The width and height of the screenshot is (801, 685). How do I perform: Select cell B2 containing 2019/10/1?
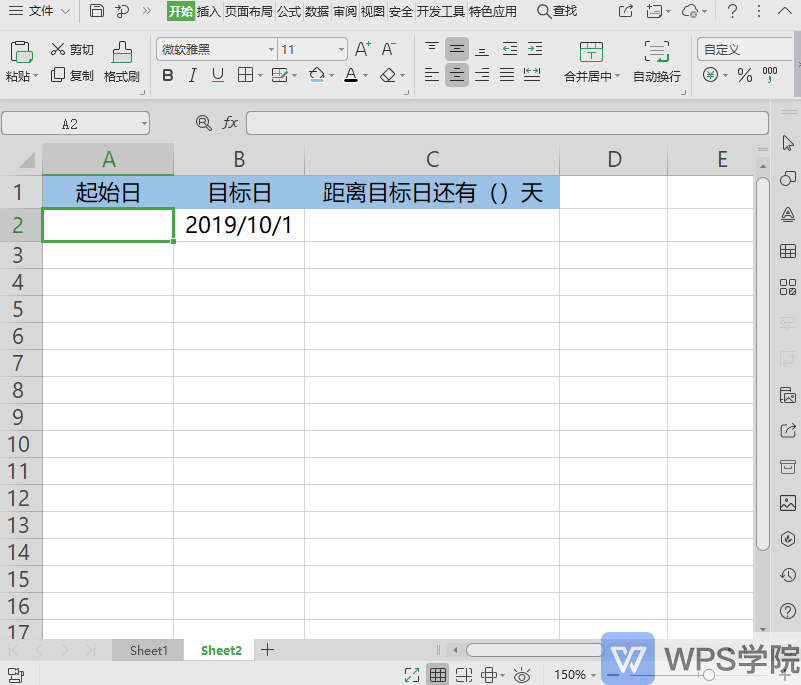pyautogui.click(x=239, y=225)
